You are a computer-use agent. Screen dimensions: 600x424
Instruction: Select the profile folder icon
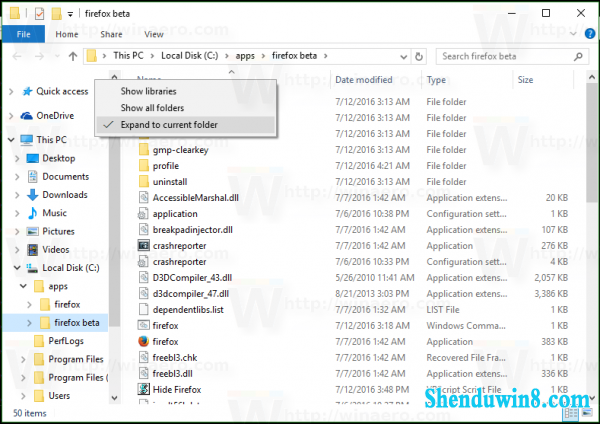[x=143, y=166]
